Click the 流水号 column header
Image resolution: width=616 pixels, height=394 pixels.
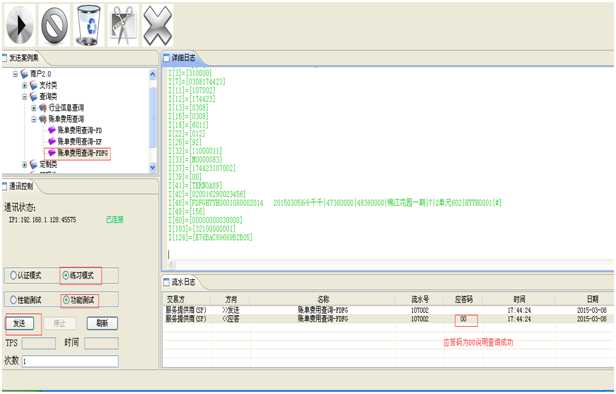pyautogui.click(x=420, y=300)
